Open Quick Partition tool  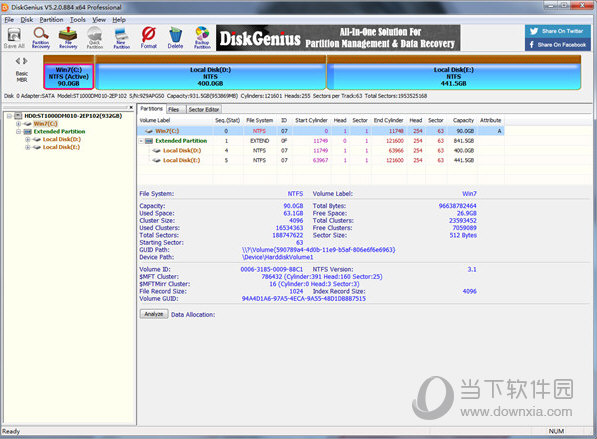point(95,38)
